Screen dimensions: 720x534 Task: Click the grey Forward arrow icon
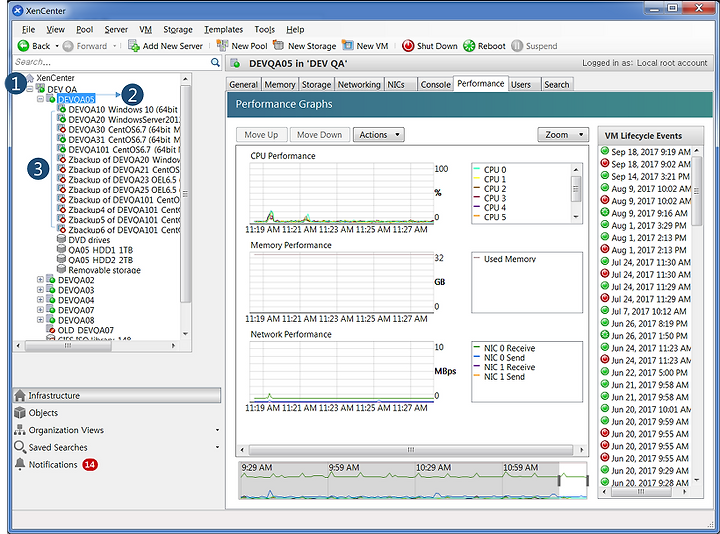click(68, 46)
